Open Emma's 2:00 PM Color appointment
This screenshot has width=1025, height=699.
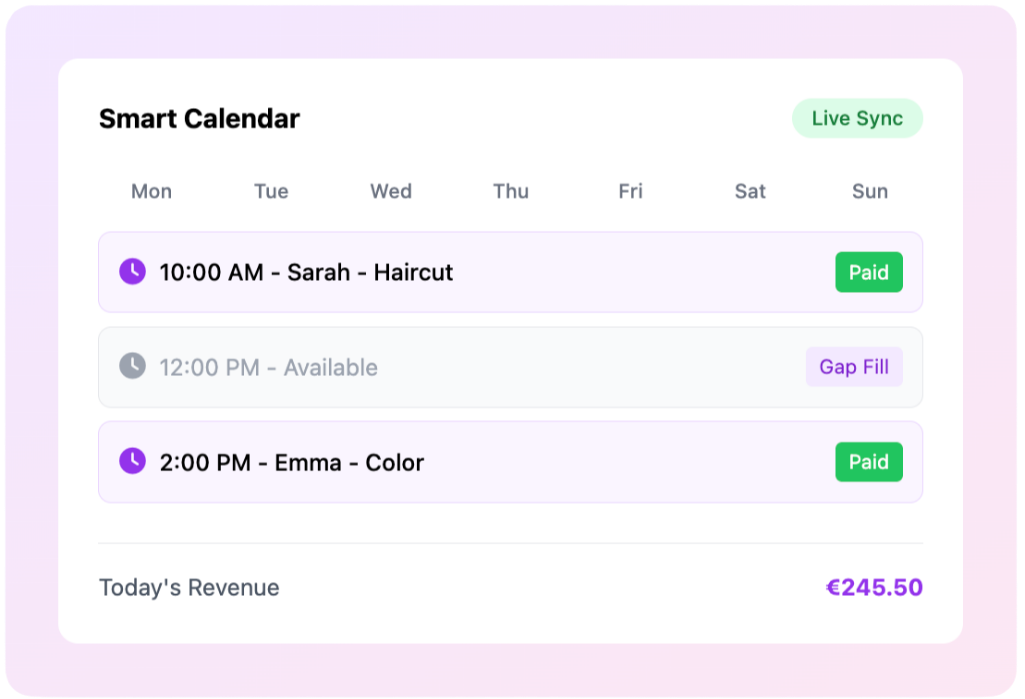point(292,462)
